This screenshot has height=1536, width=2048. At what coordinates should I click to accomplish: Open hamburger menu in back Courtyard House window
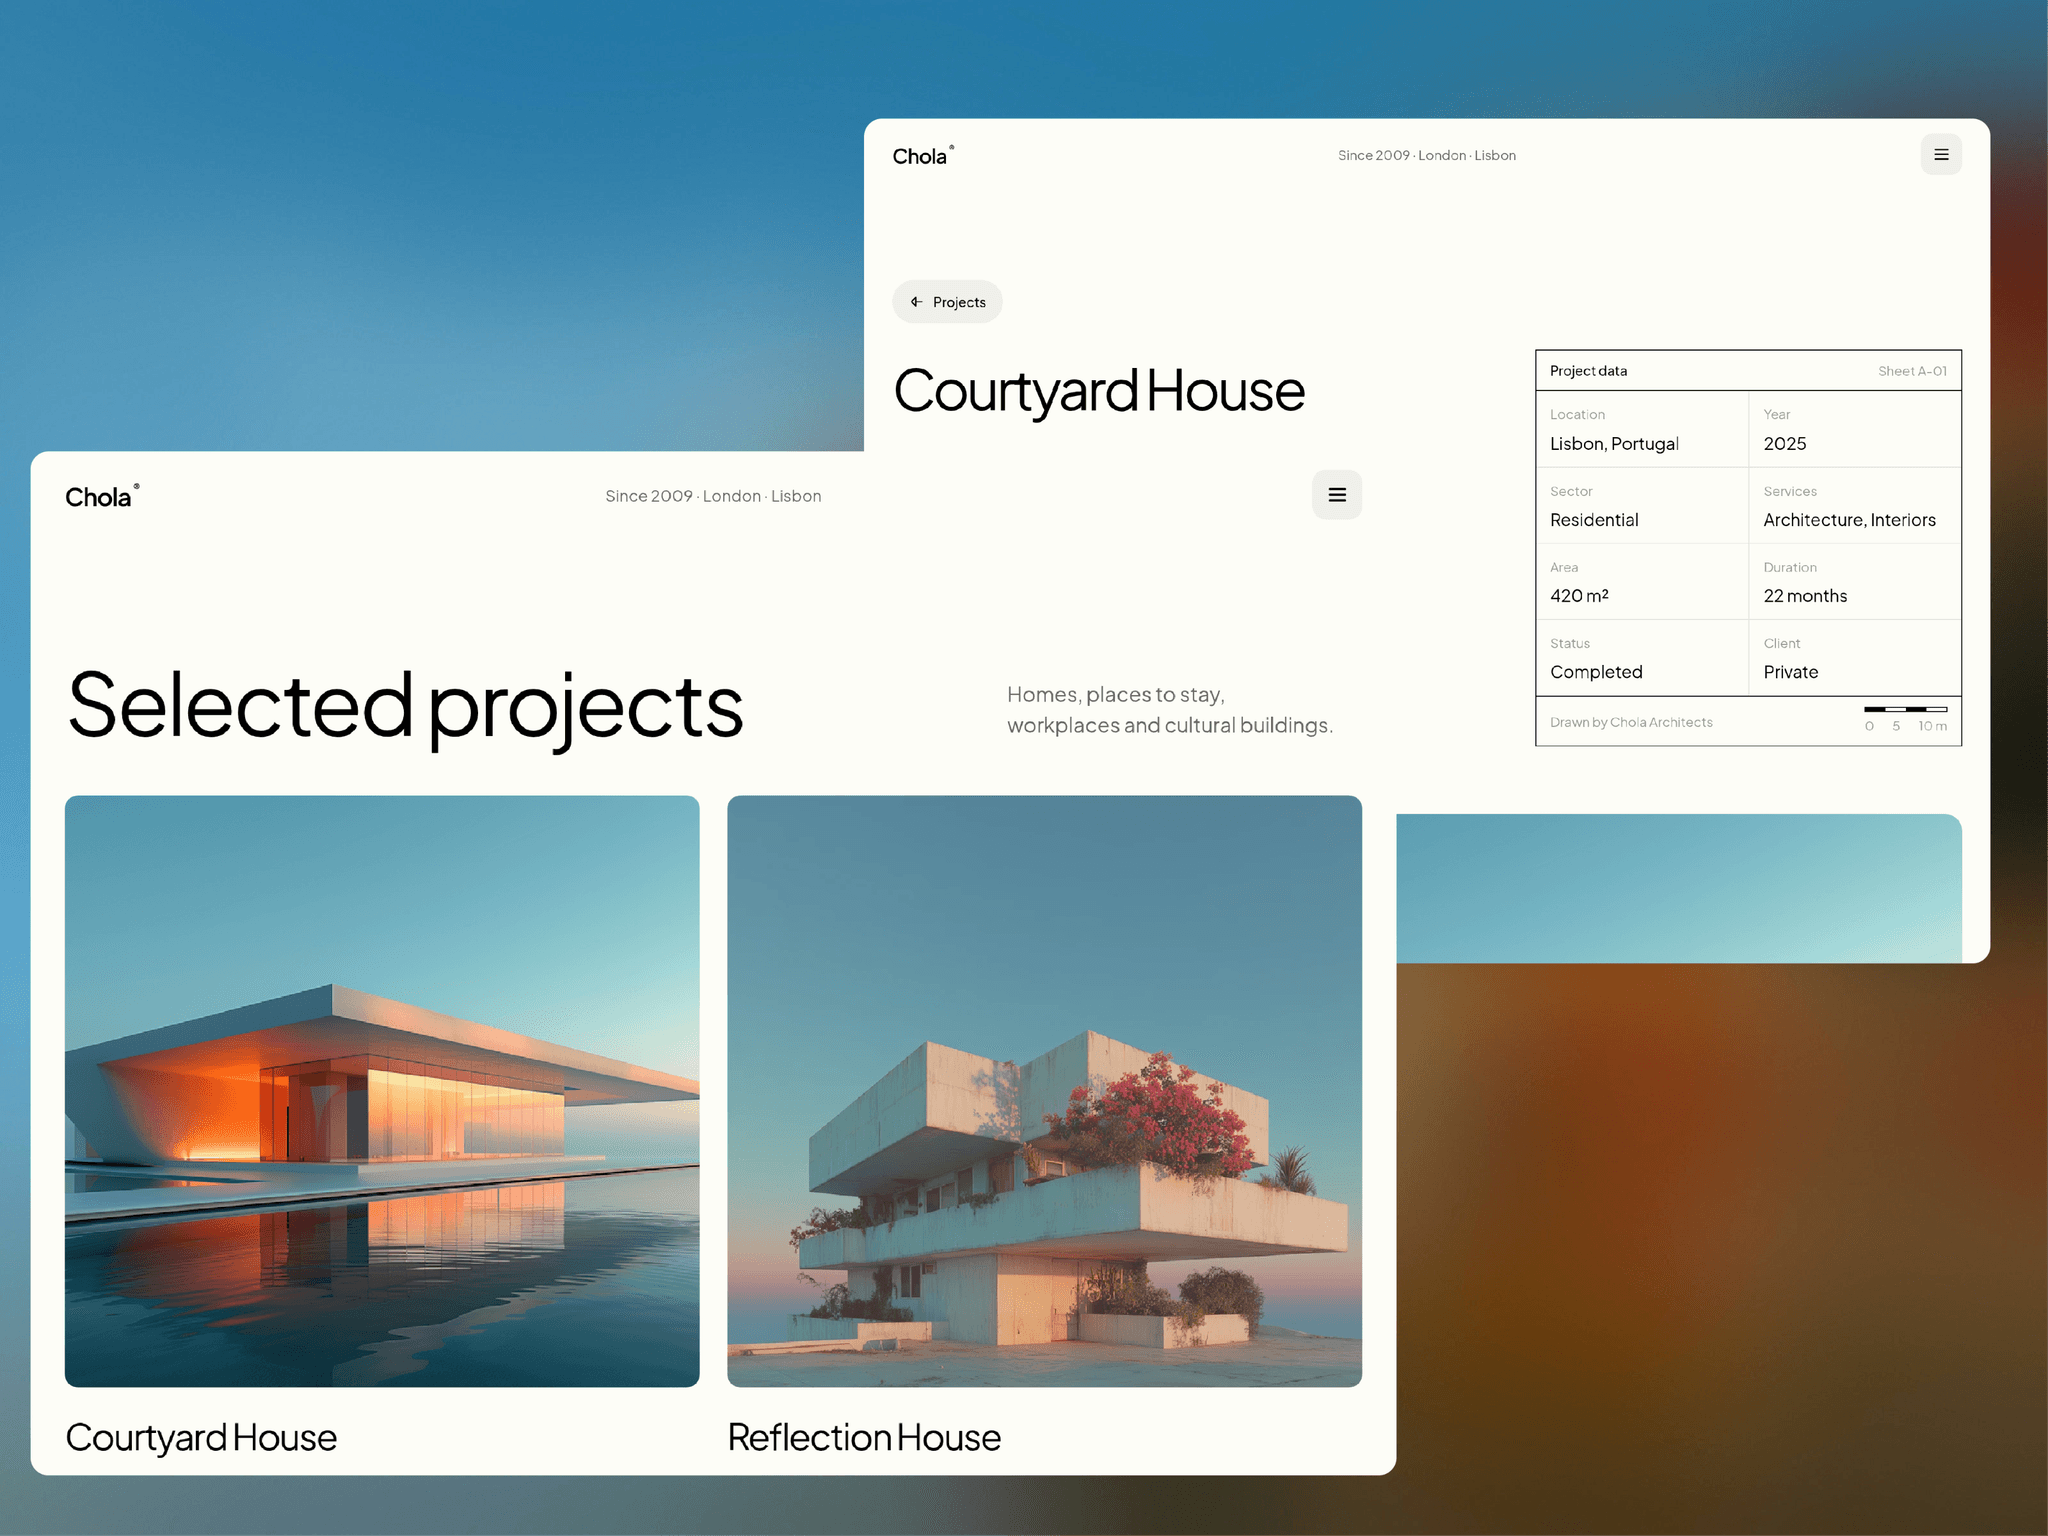point(1941,155)
